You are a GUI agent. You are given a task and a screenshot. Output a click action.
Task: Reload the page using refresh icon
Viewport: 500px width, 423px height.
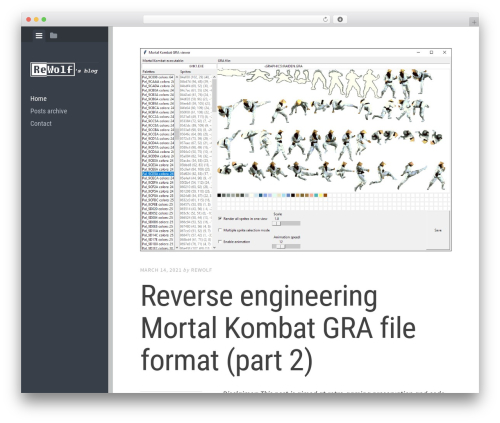325,20
